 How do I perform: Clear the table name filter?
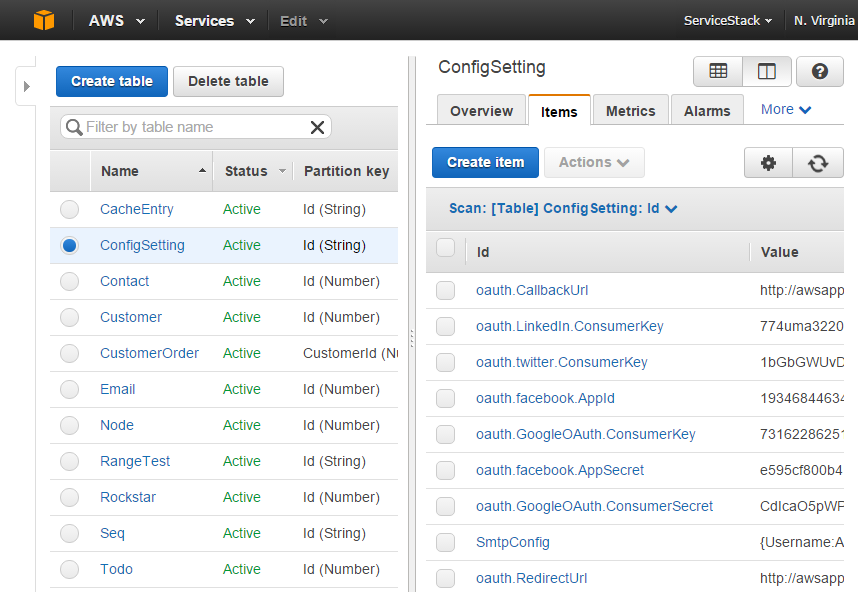coord(317,127)
